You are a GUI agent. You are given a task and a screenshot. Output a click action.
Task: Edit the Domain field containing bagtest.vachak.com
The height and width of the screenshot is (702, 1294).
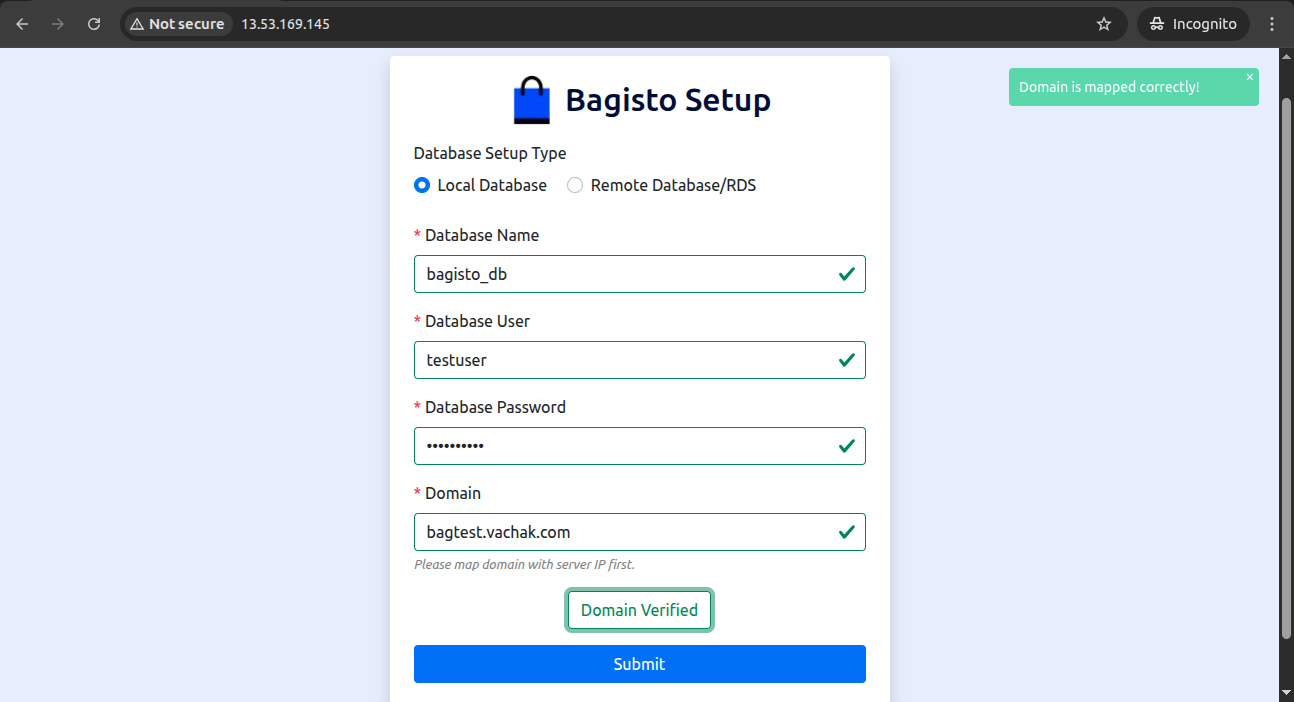point(639,532)
